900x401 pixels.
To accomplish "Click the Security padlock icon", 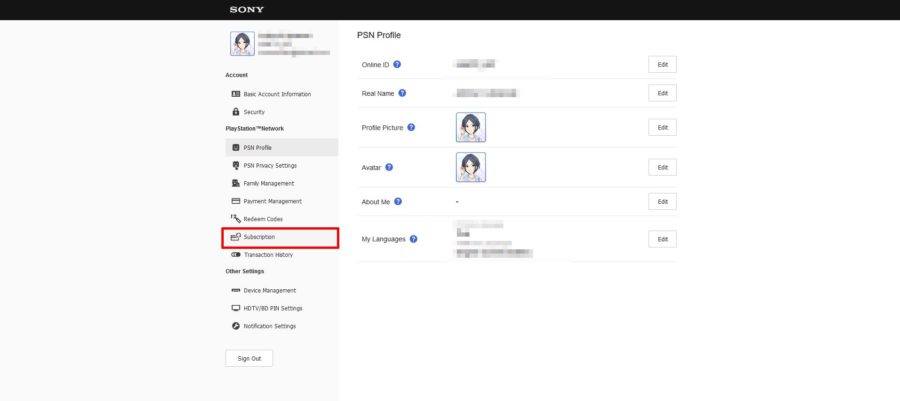I will tap(235, 112).
